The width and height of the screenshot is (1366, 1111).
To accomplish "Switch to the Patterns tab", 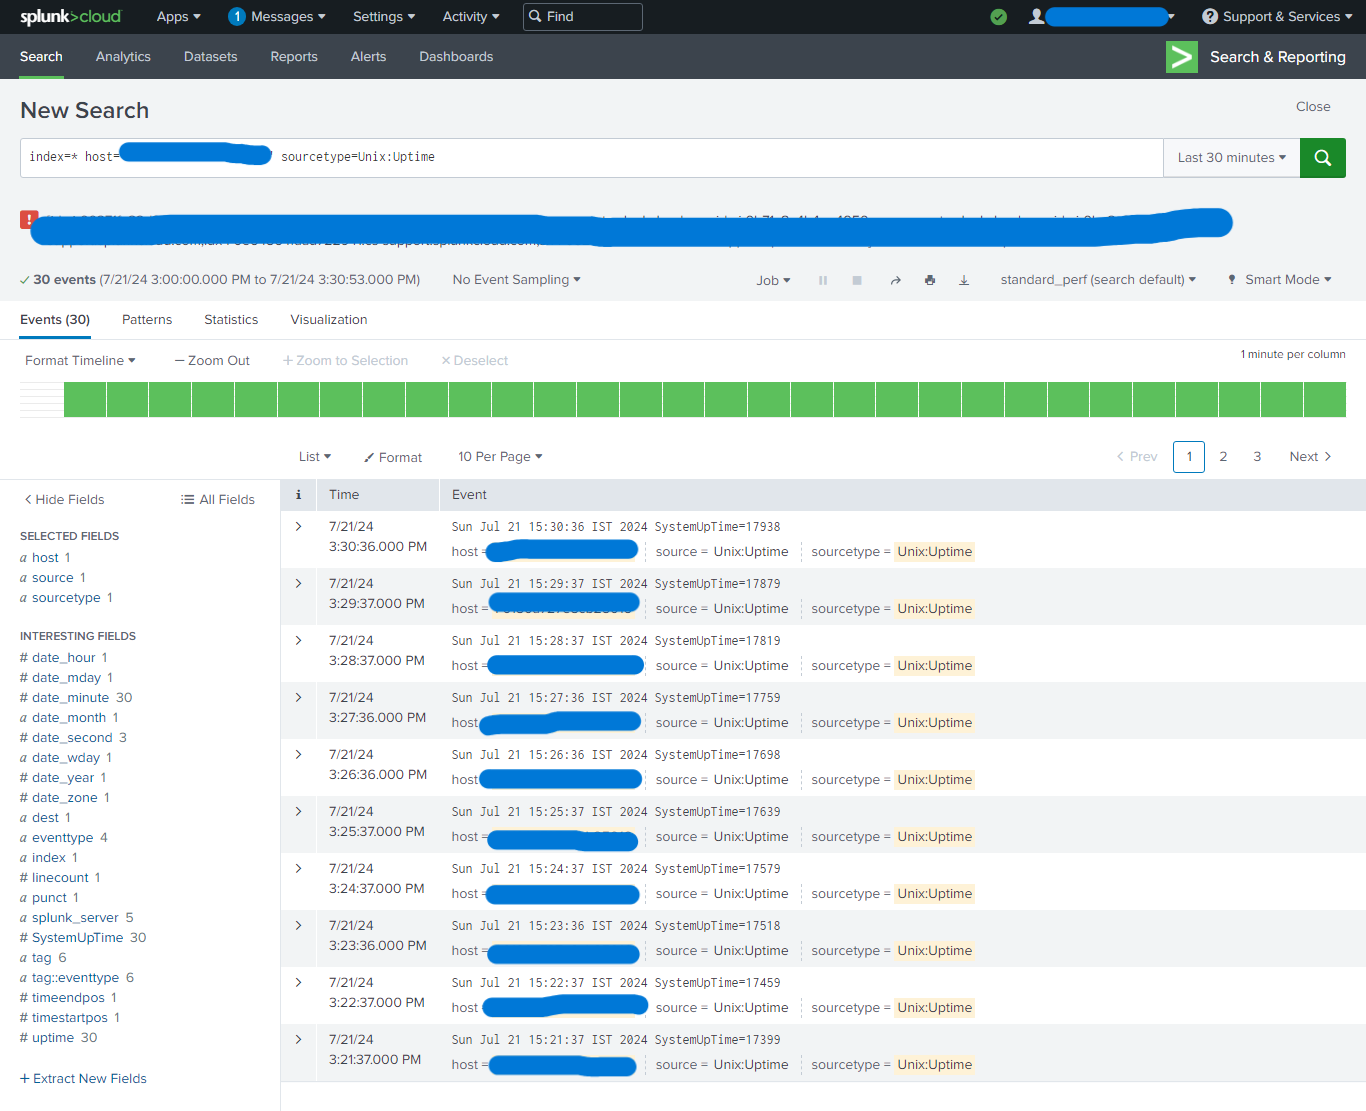I will click(147, 319).
